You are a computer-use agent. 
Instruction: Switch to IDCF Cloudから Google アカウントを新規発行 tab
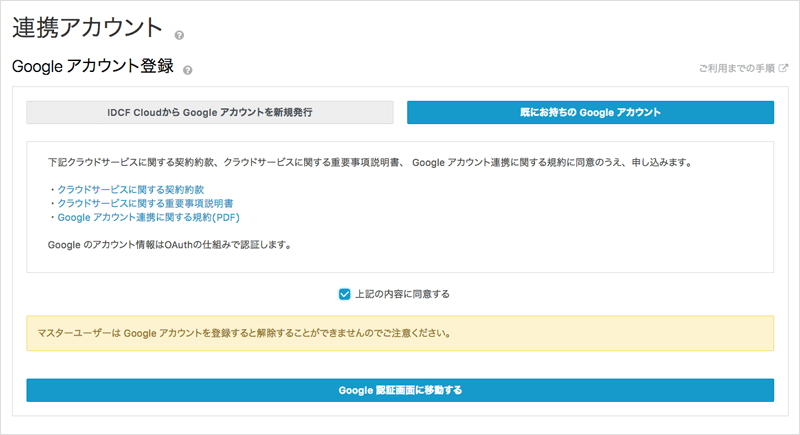coord(210,112)
